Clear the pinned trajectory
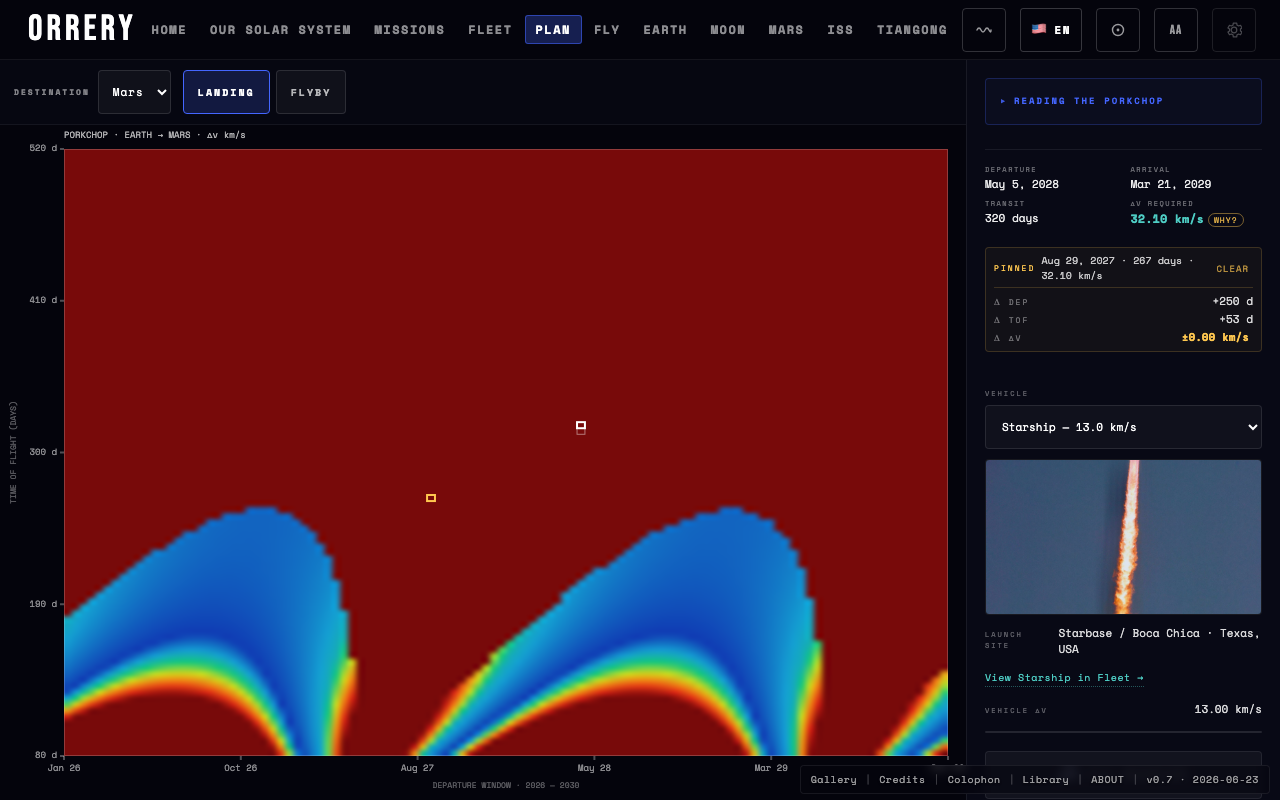The width and height of the screenshot is (1280, 800). [1232, 269]
